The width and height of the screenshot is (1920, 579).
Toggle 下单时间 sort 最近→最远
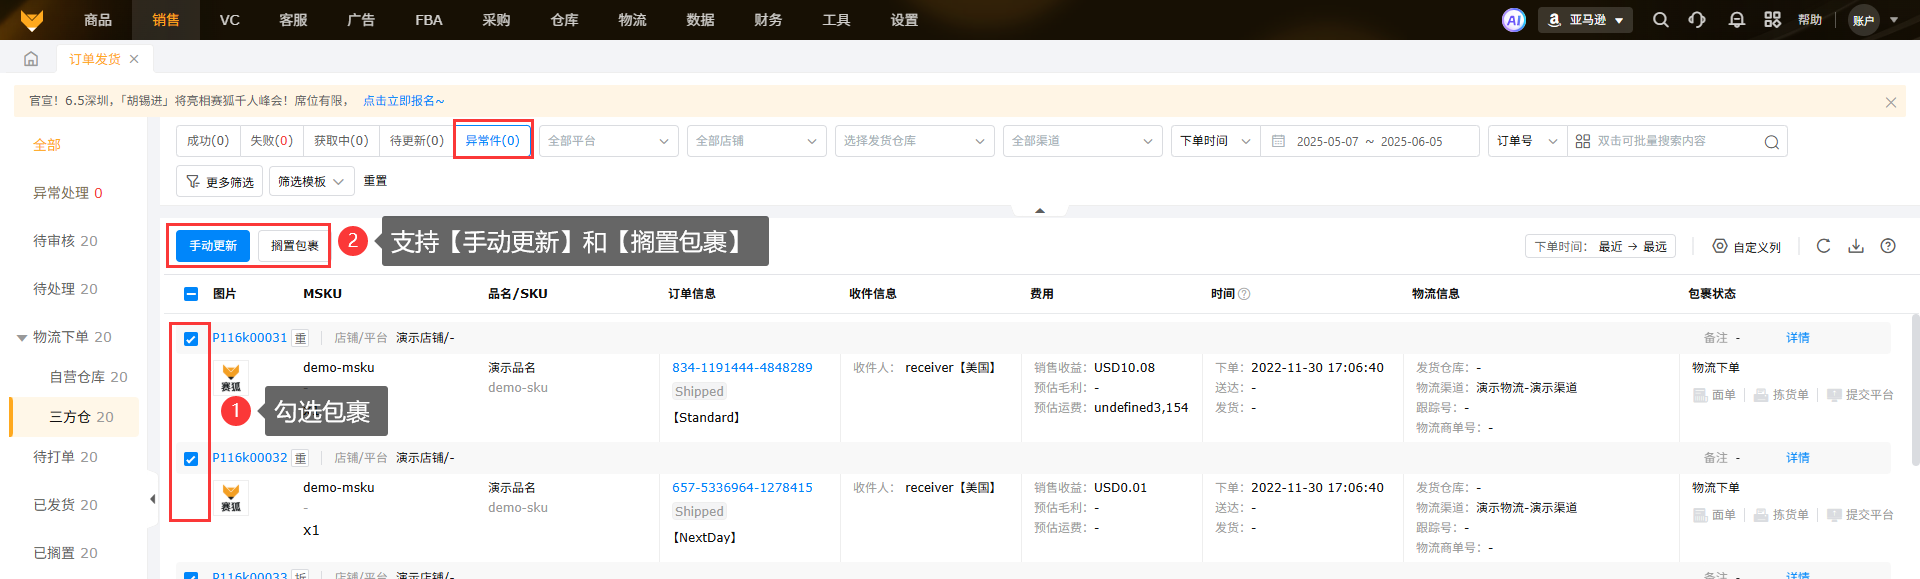1600,246
